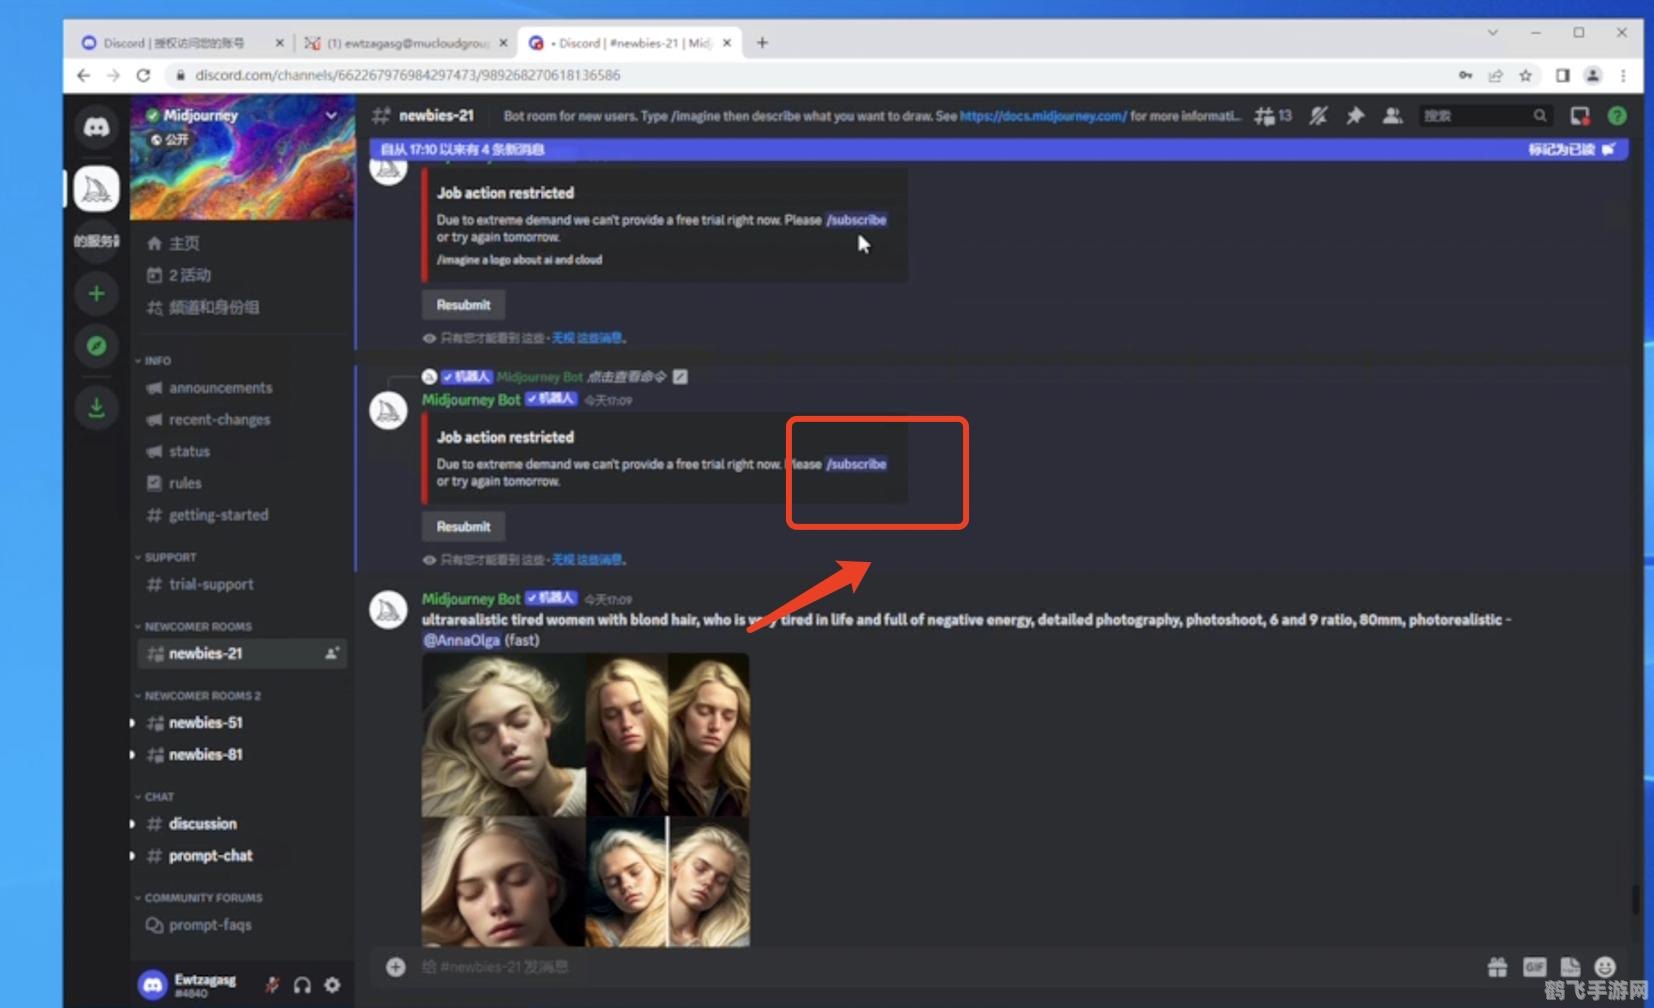Image resolution: width=1654 pixels, height=1008 pixels.
Task: Click the message input for newbies-21
Action: click(900, 967)
